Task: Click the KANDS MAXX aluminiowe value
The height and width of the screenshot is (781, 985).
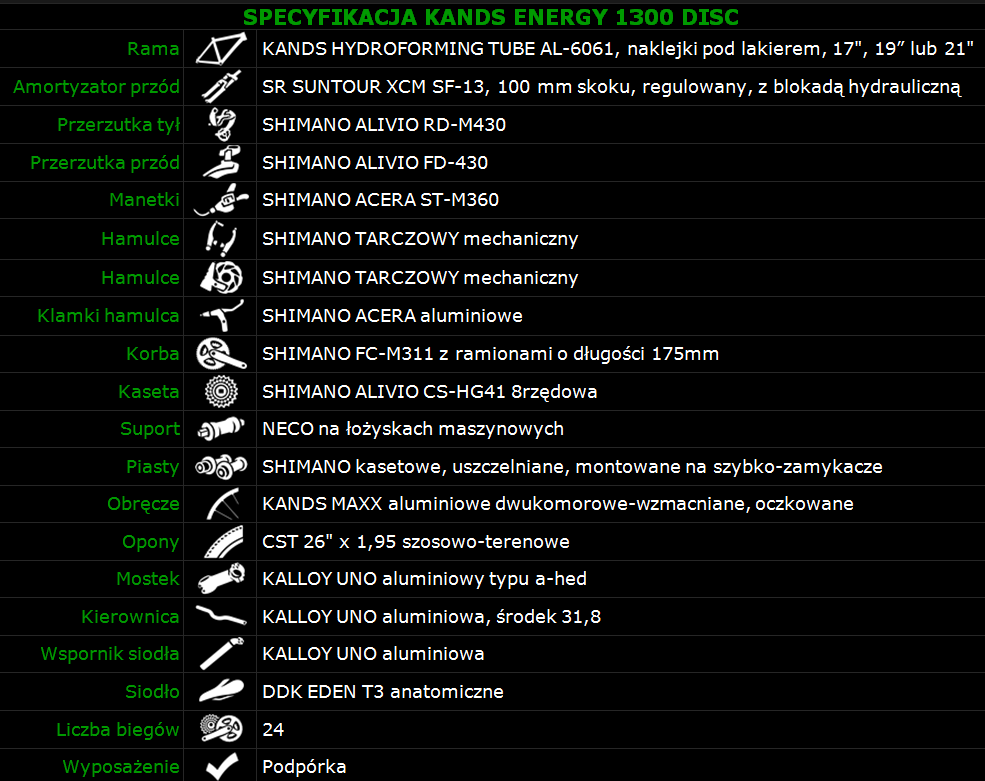Action: click(557, 504)
